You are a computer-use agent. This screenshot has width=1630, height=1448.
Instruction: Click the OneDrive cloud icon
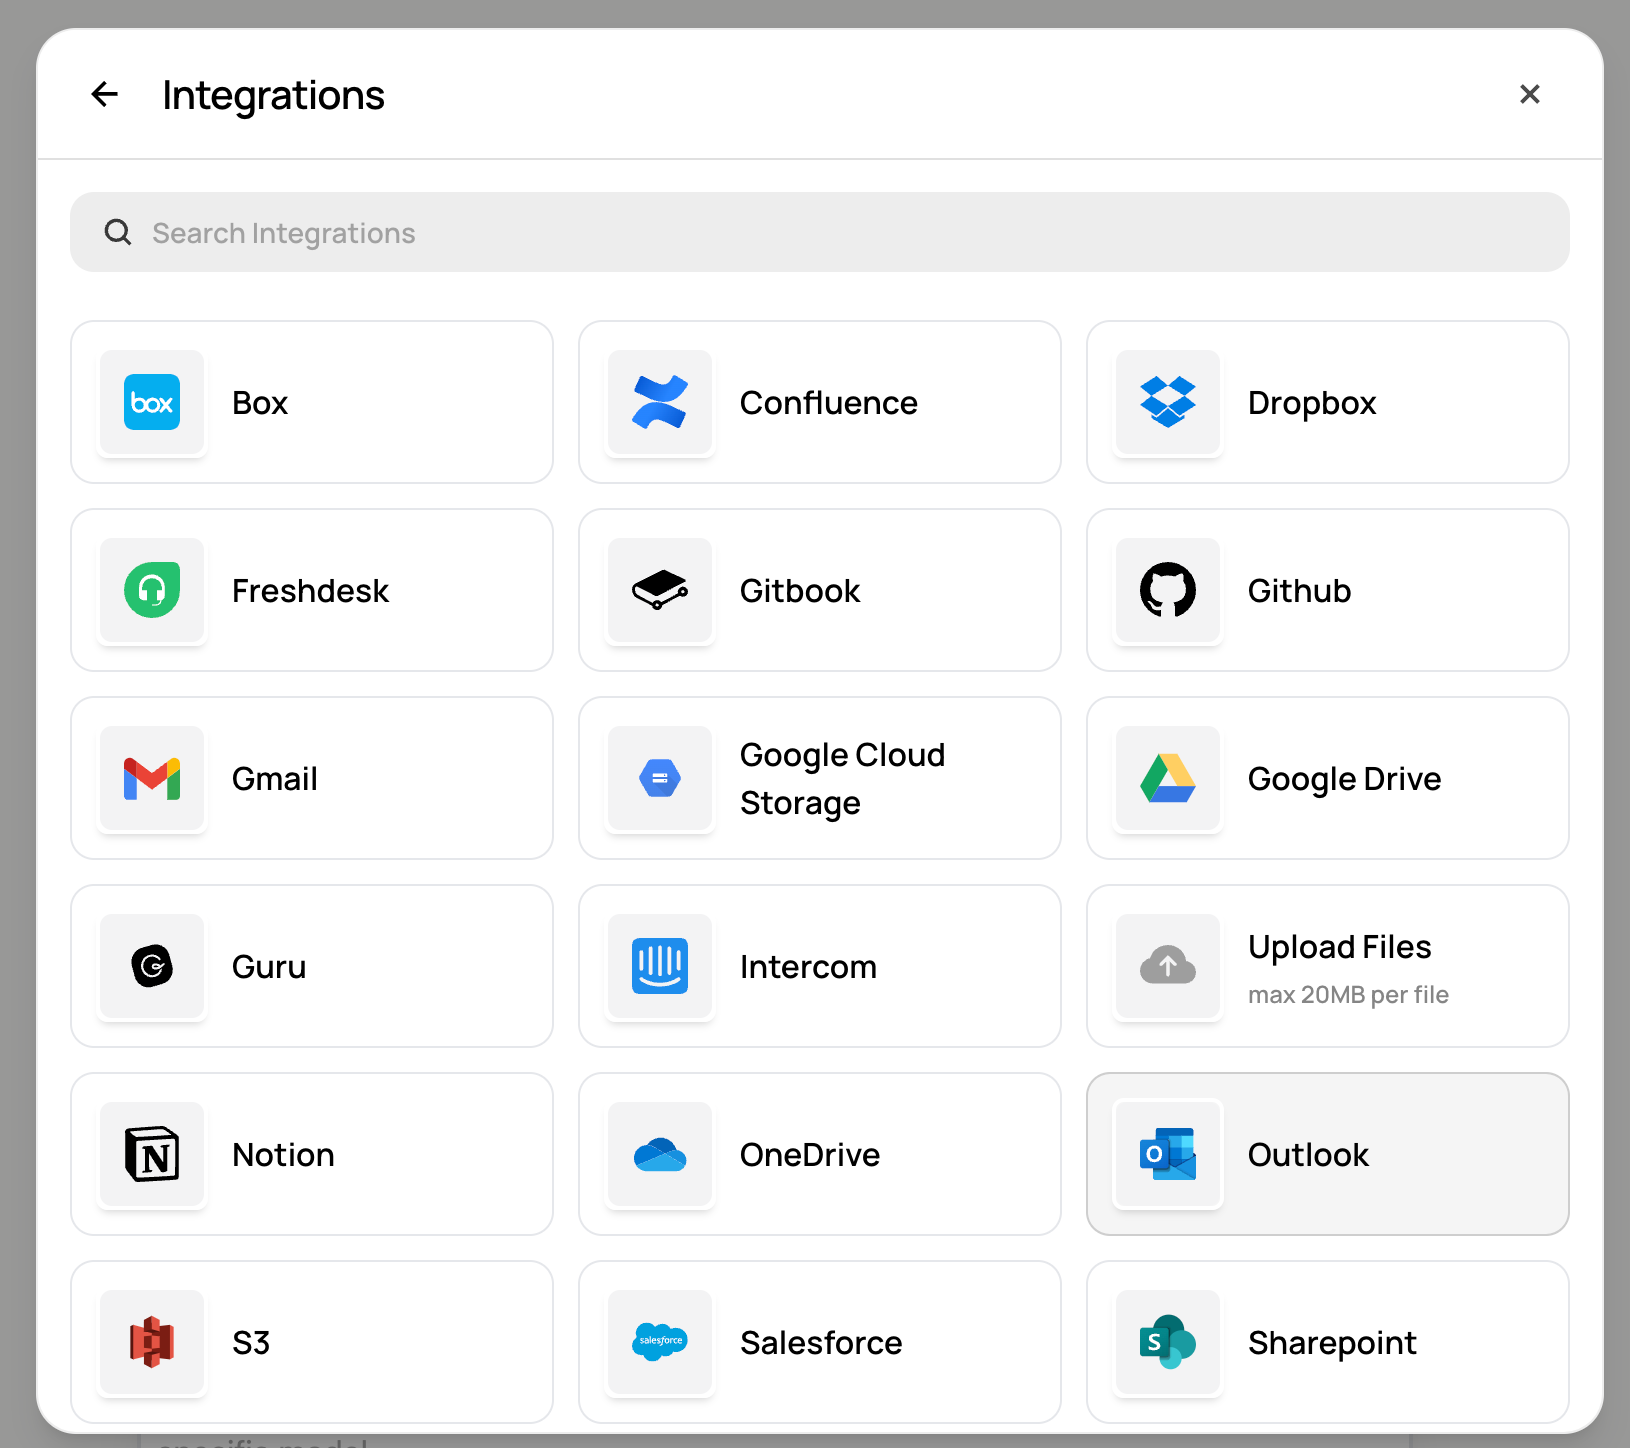tap(660, 1154)
